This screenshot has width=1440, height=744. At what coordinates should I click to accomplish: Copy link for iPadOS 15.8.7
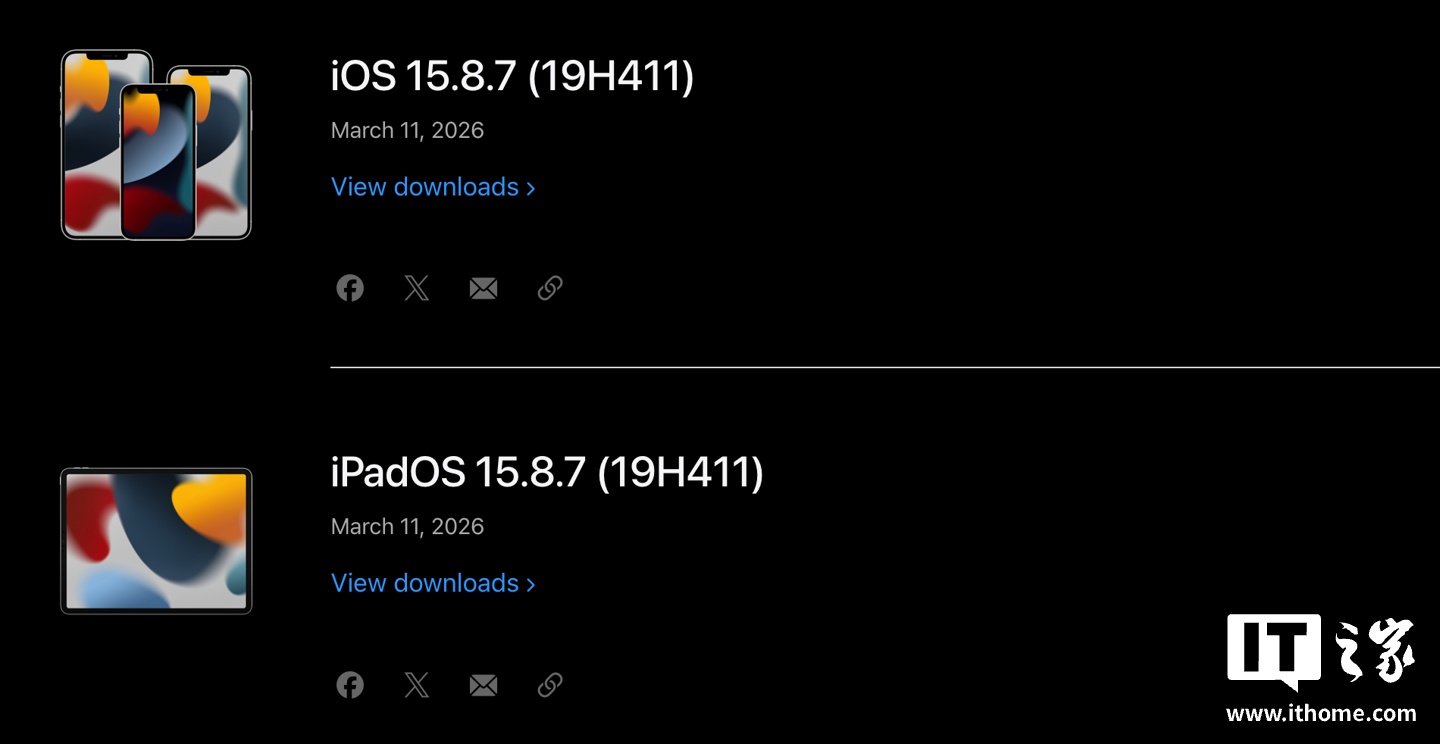tap(550, 685)
